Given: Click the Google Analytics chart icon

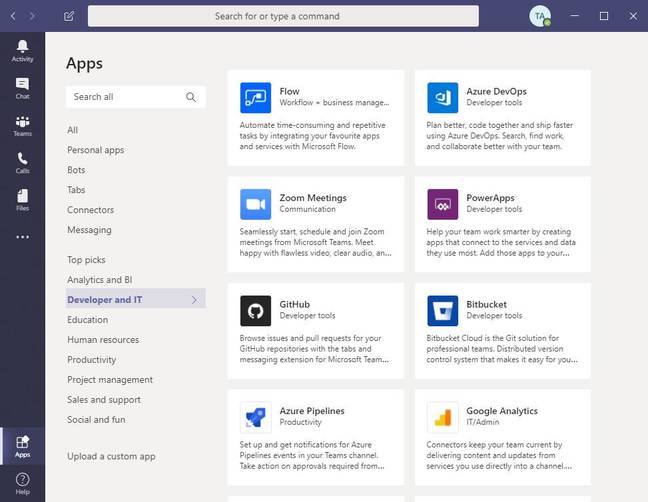Looking at the screenshot, I should tap(443, 417).
